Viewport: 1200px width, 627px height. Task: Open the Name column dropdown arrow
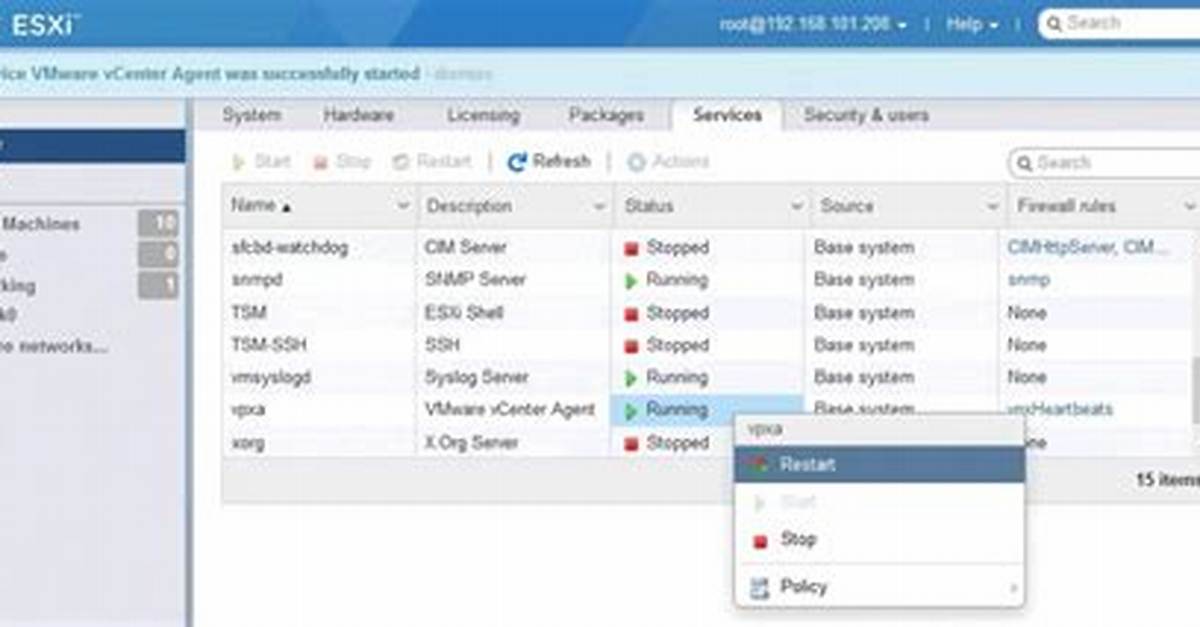pos(404,206)
